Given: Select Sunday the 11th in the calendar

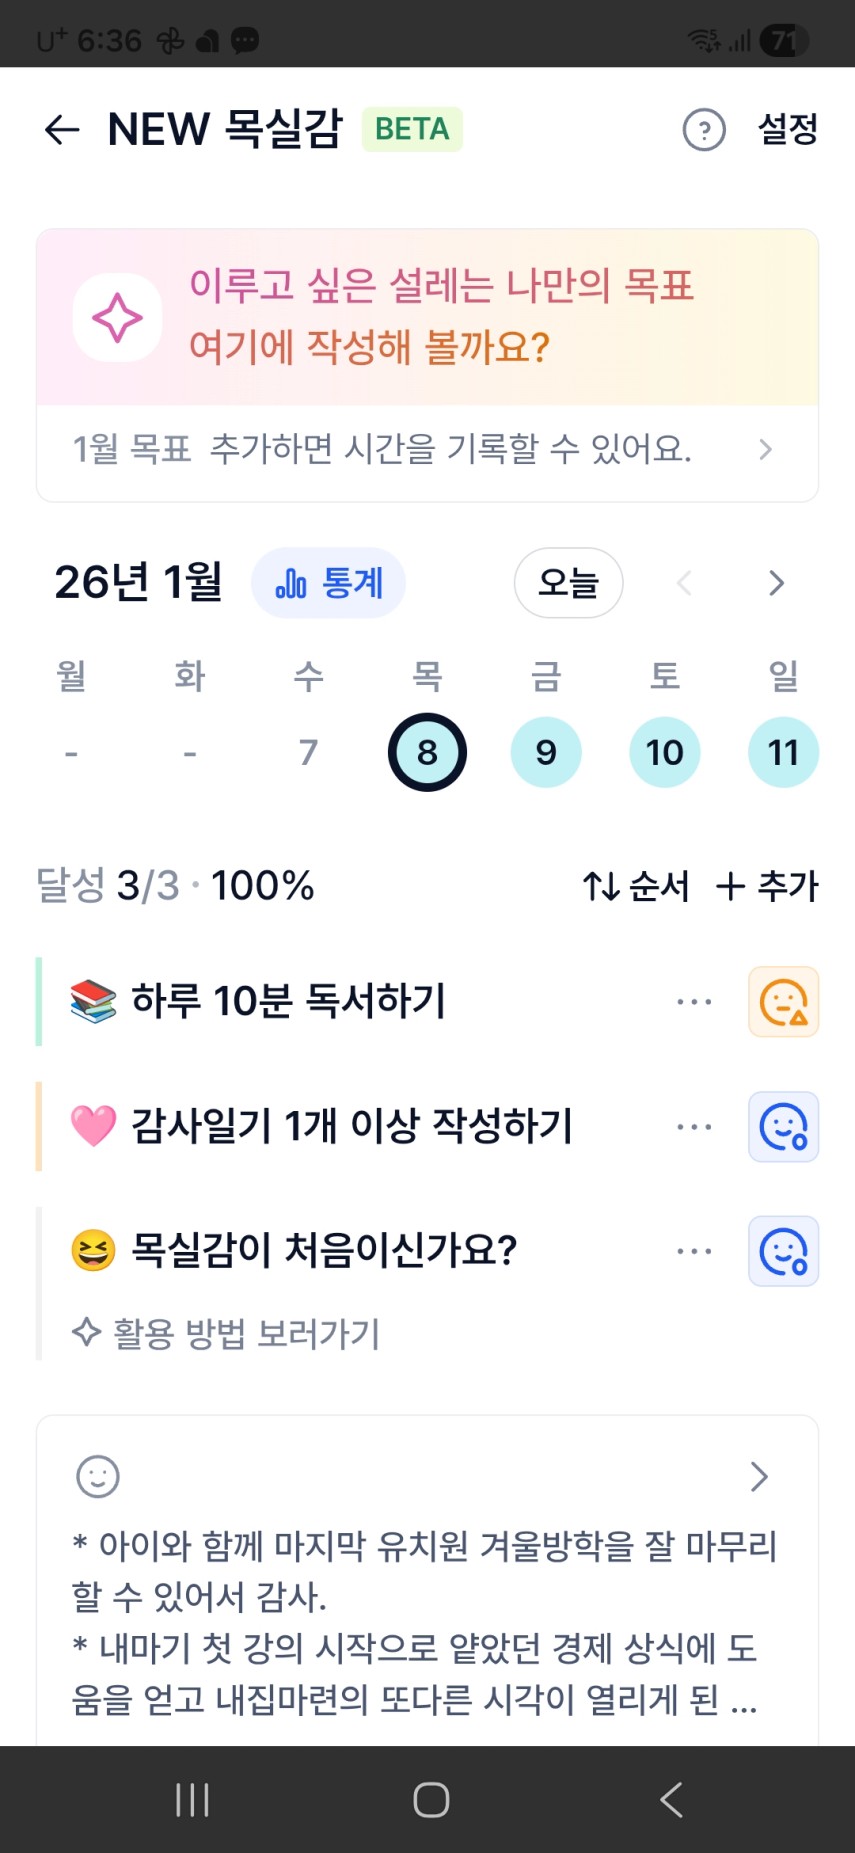Looking at the screenshot, I should click(783, 752).
